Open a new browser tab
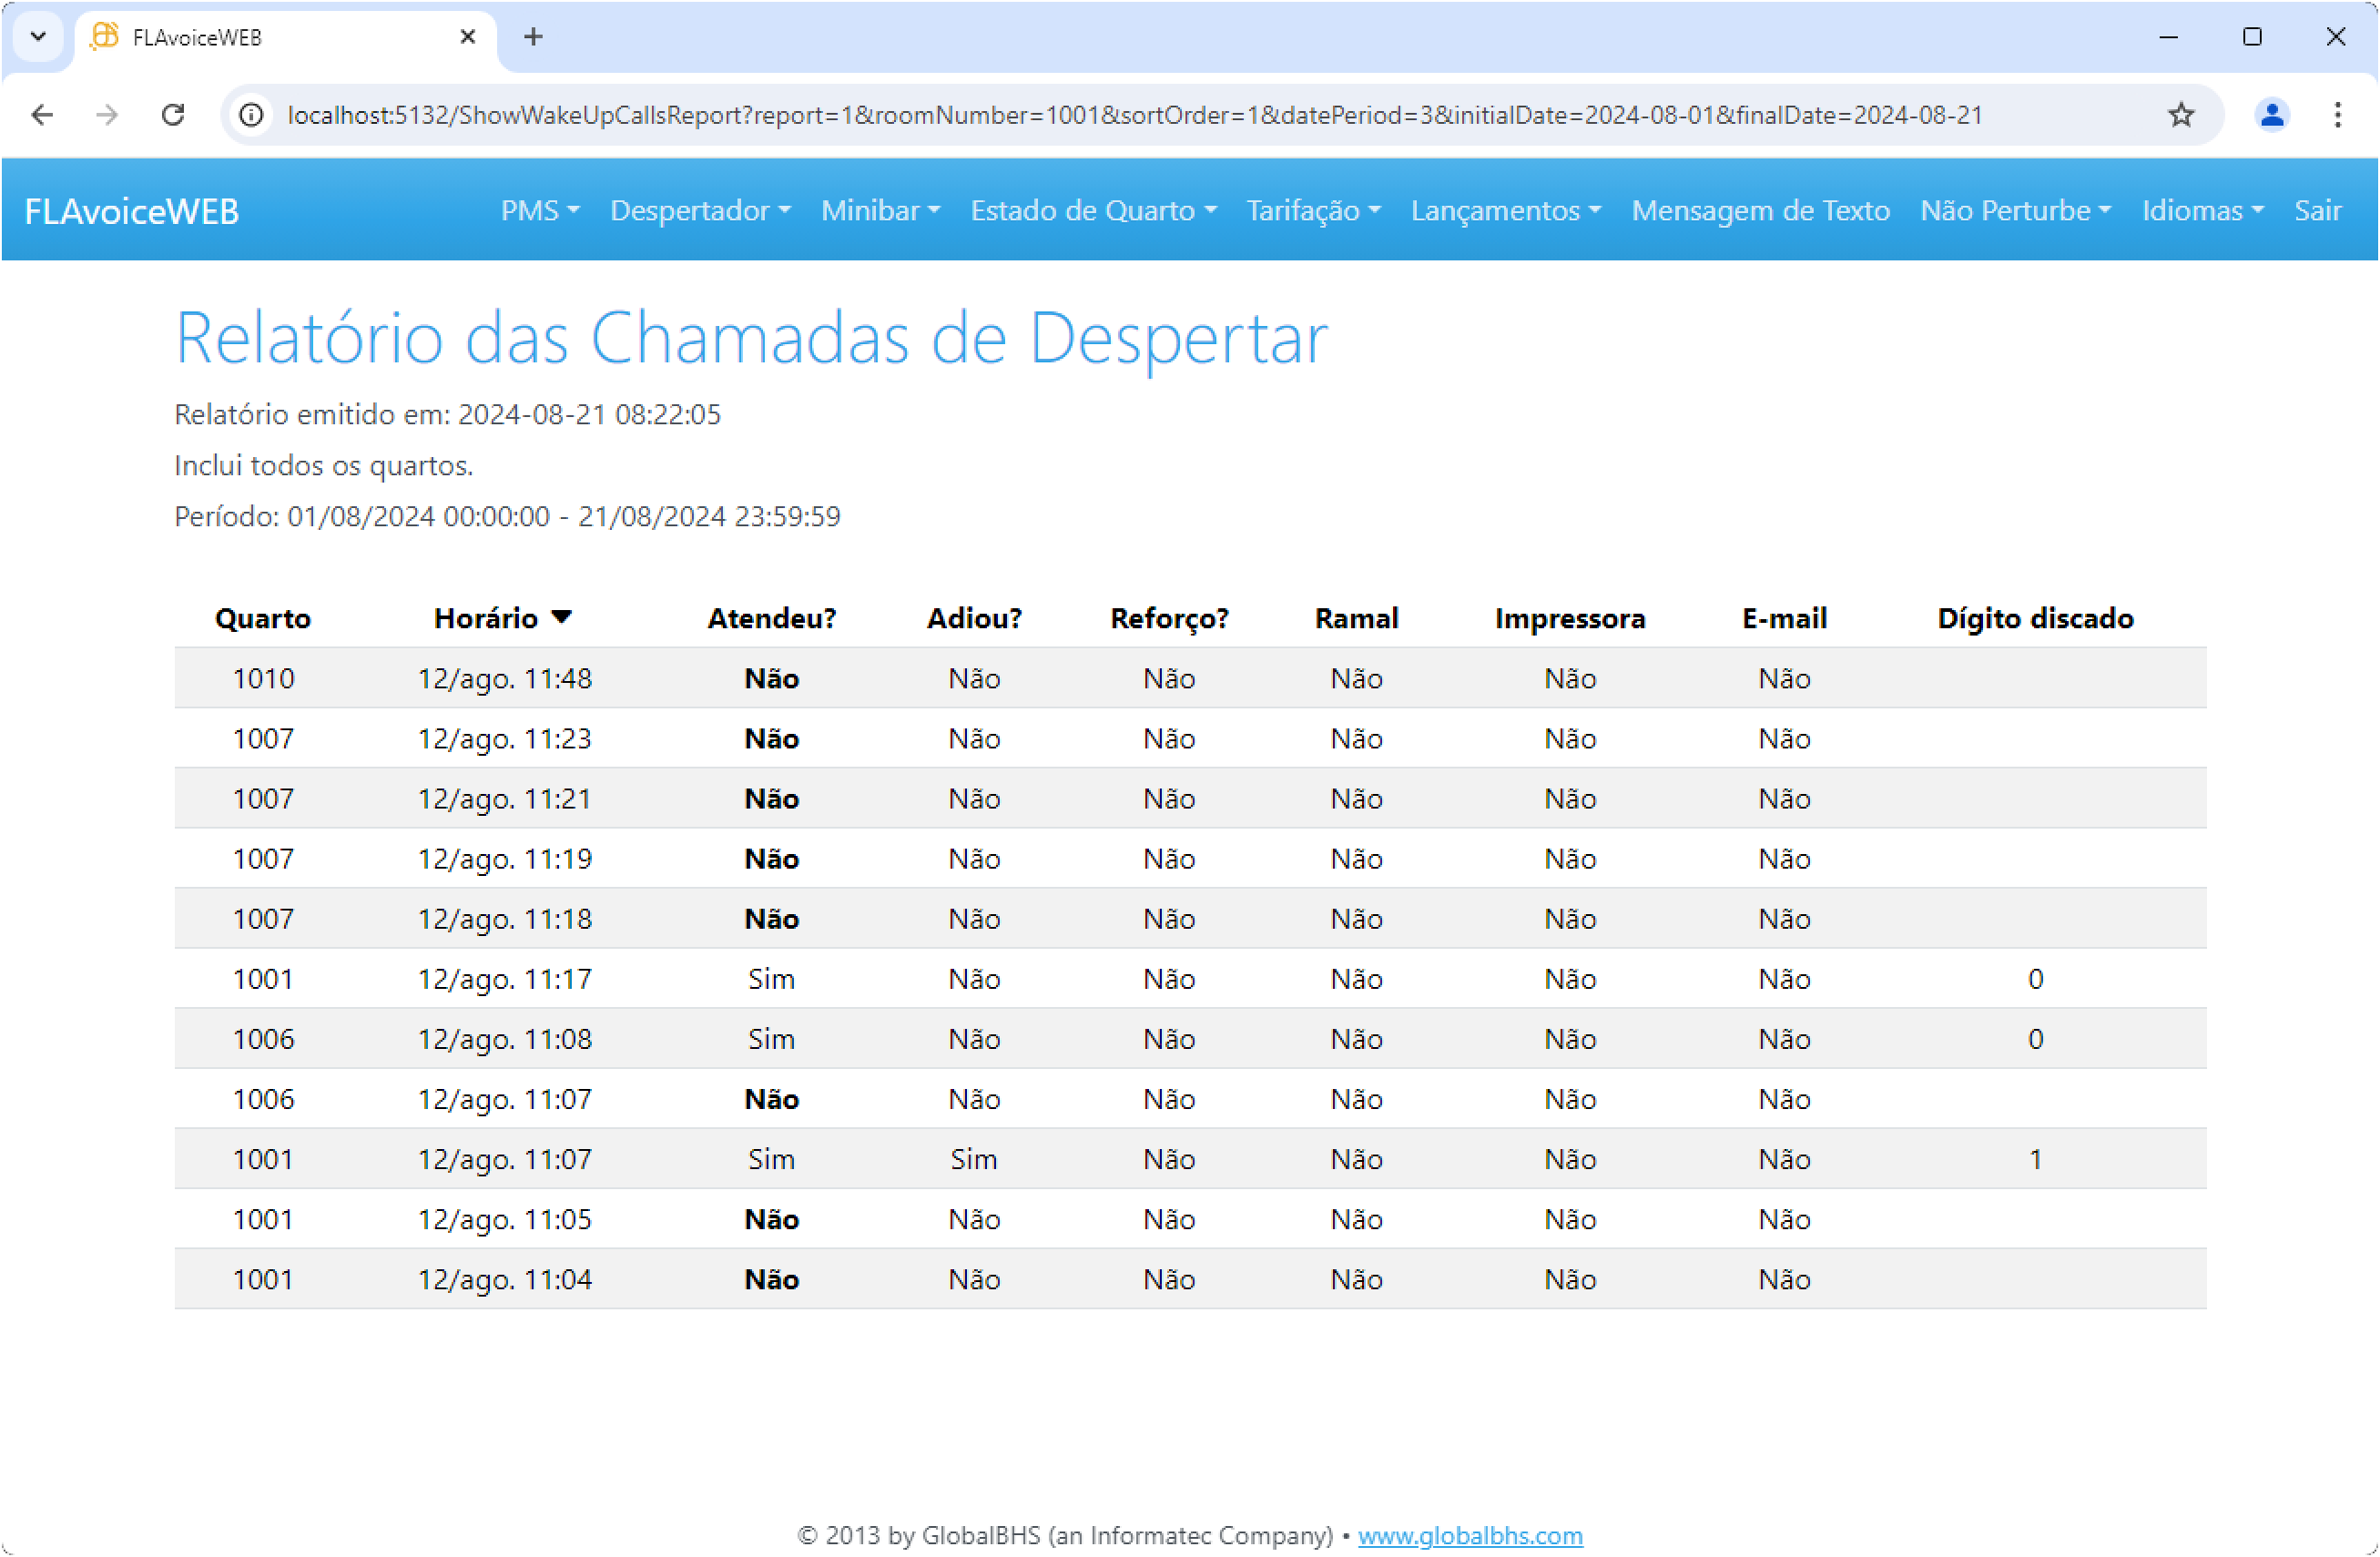This screenshot has height=1557, width=2380. coord(533,37)
